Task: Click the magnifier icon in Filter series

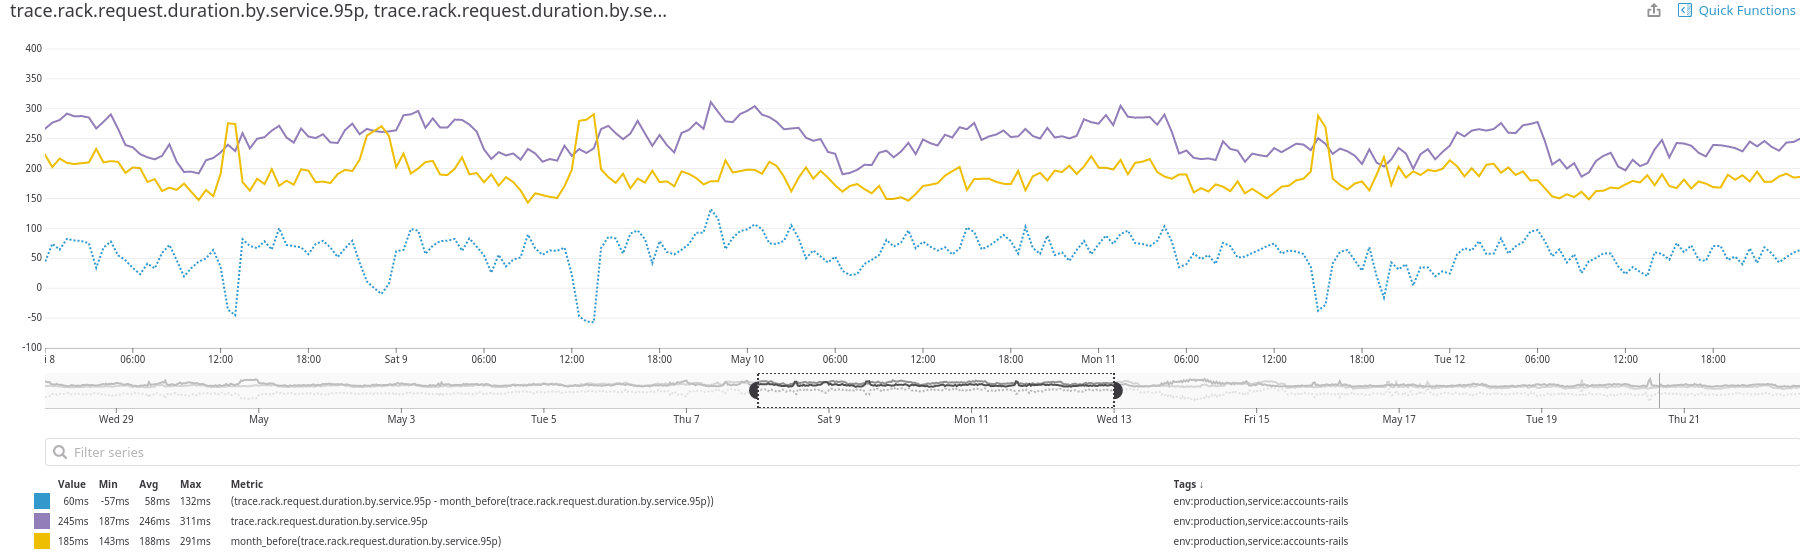Action: [60, 452]
